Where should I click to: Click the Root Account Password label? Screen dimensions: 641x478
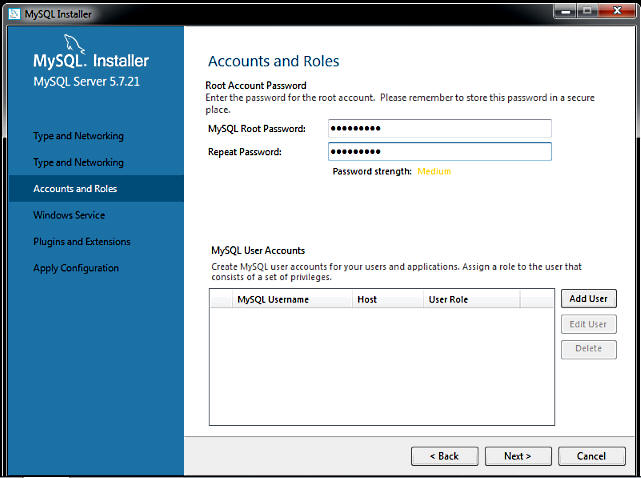tap(256, 85)
